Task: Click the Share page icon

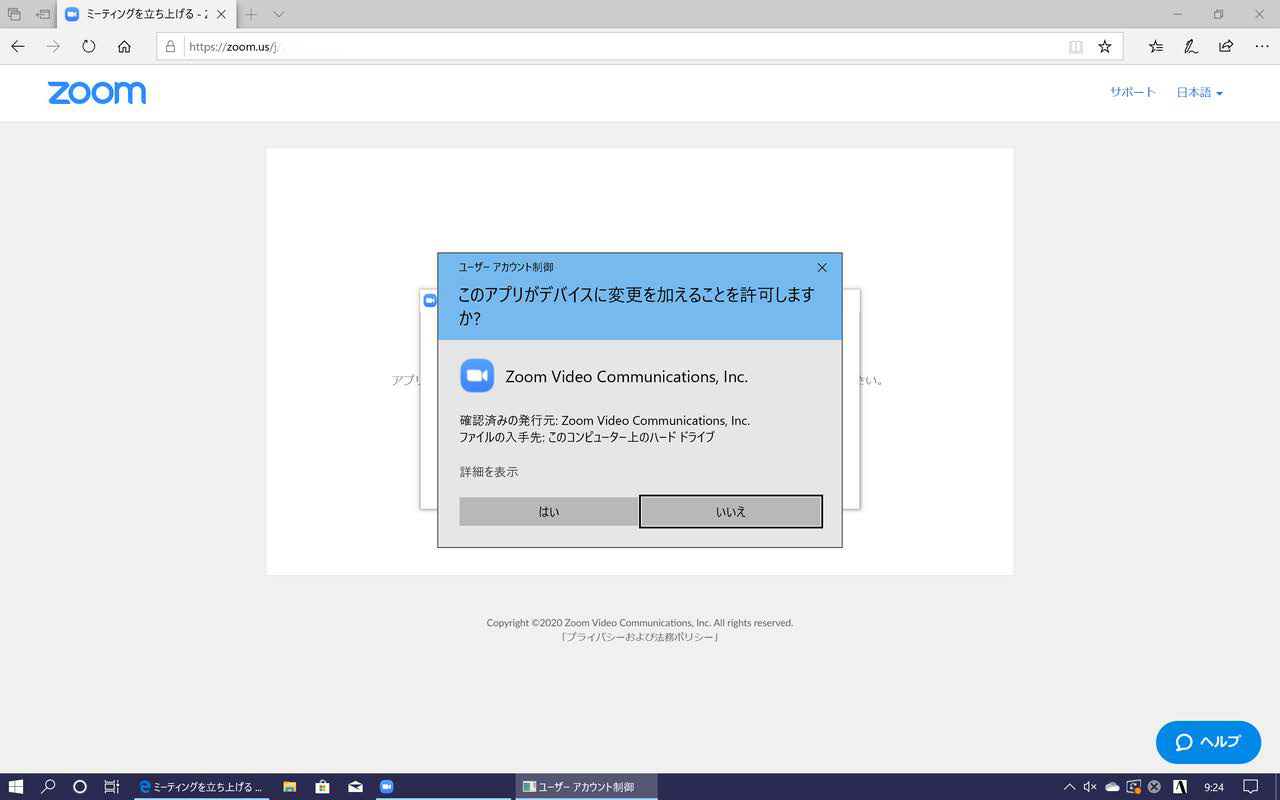Action: [1226, 46]
